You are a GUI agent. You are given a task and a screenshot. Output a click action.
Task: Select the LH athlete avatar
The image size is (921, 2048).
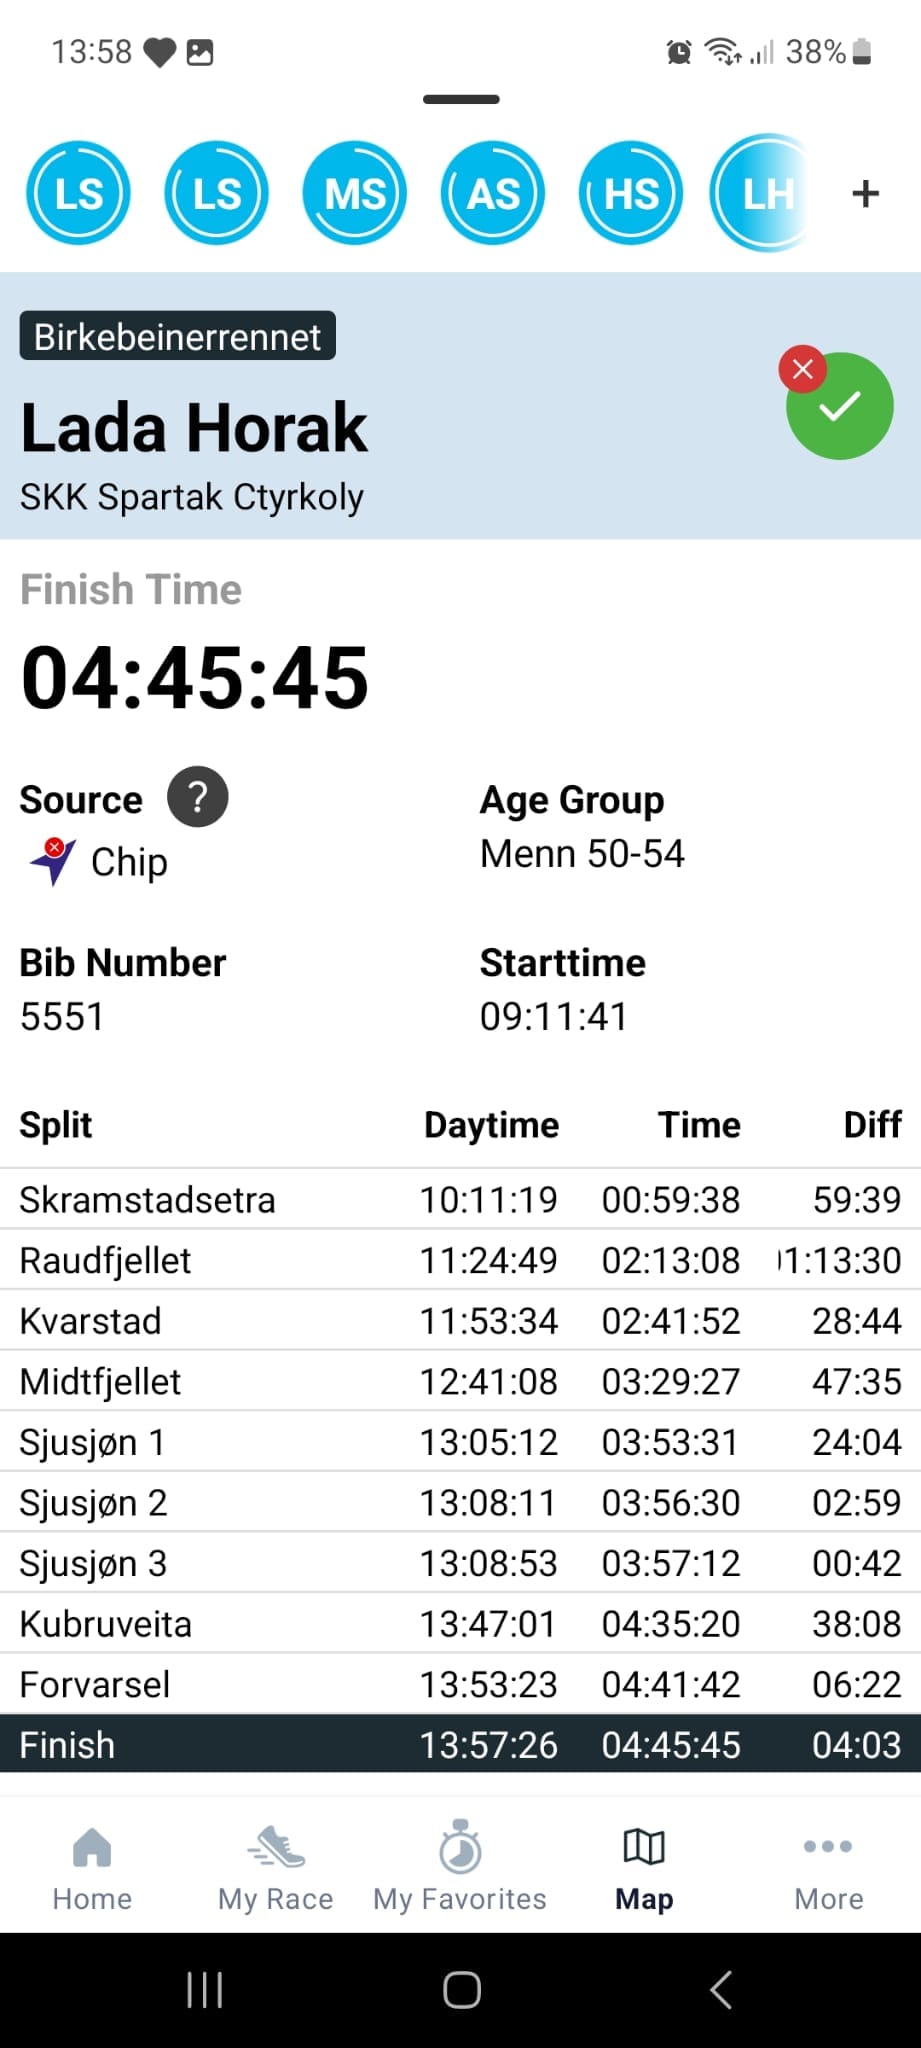pyautogui.click(x=762, y=194)
